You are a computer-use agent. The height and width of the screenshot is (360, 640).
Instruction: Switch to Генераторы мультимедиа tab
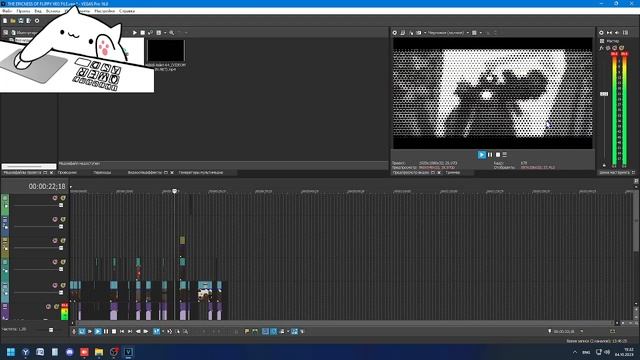tap(201, 173)
